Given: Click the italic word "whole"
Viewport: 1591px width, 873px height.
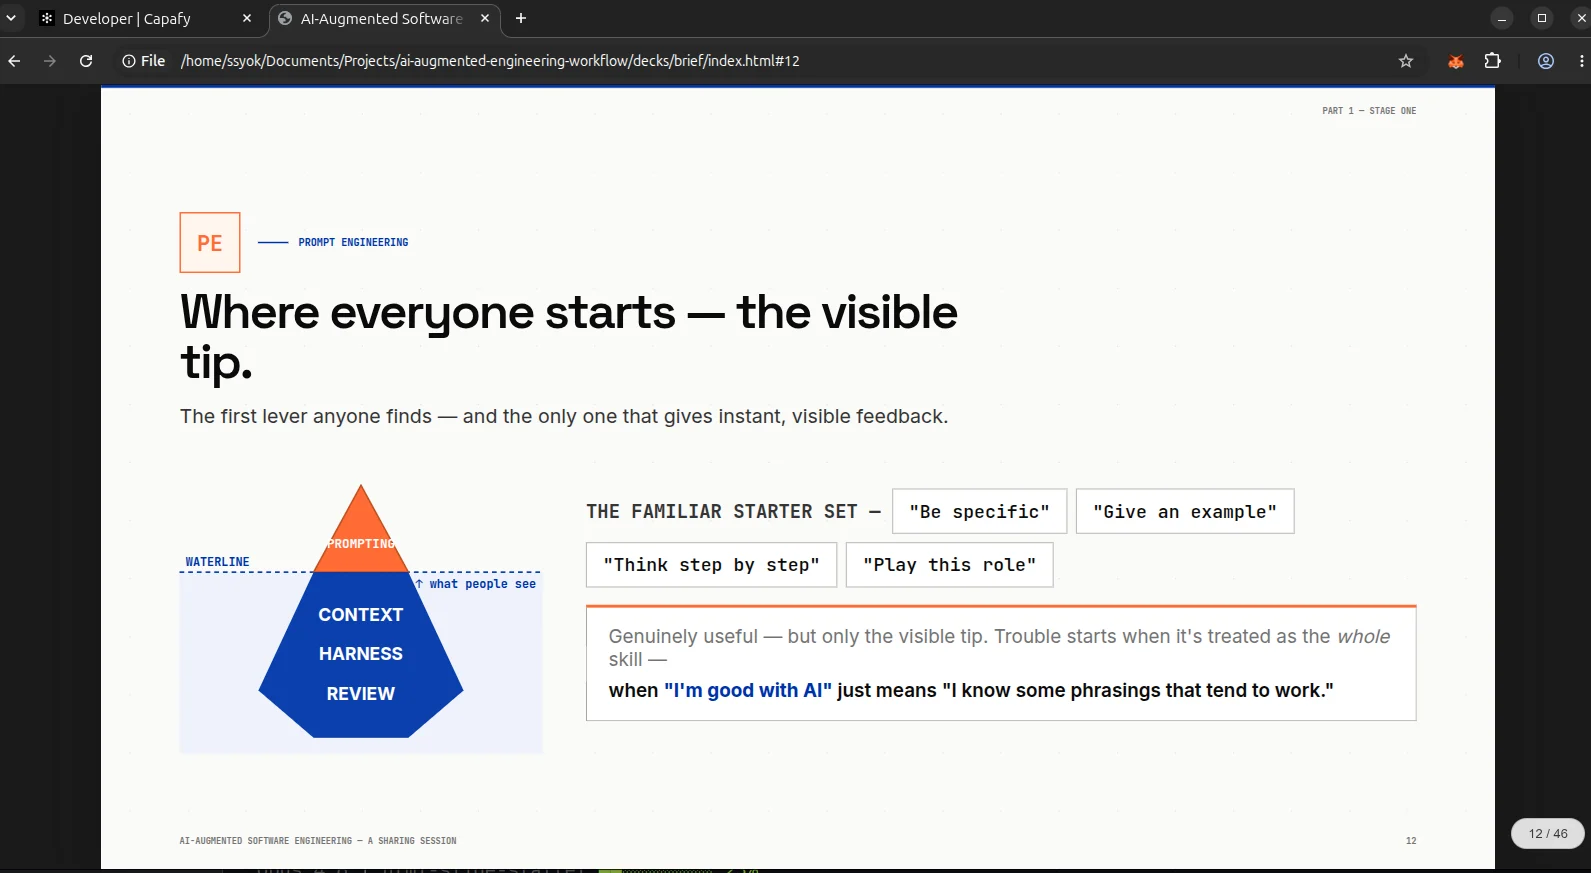Looking at the screenshot, I should (1364, 636).
